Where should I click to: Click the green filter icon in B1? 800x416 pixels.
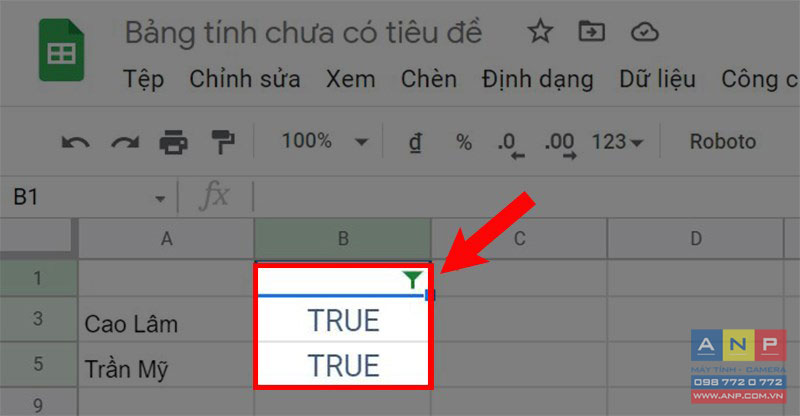[412, 279]
